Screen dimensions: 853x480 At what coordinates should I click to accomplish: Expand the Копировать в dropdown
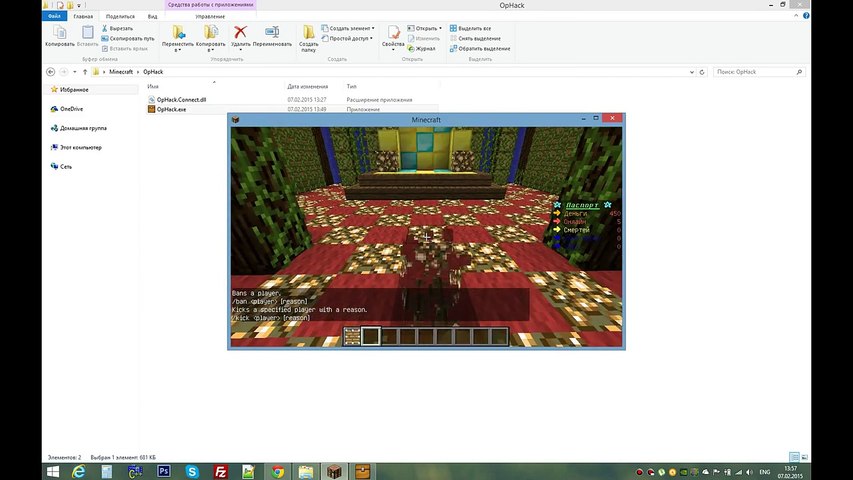(x=211, y=50)
